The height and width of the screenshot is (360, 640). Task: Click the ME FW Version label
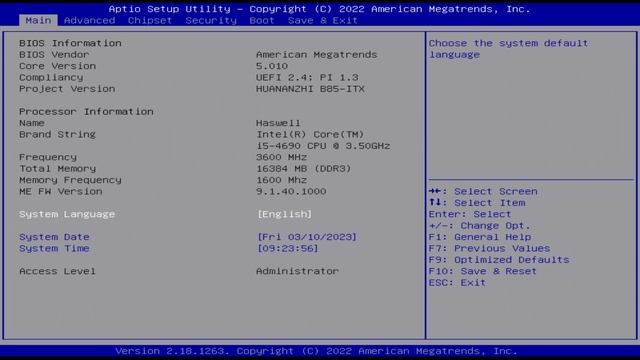click(61, 192)
